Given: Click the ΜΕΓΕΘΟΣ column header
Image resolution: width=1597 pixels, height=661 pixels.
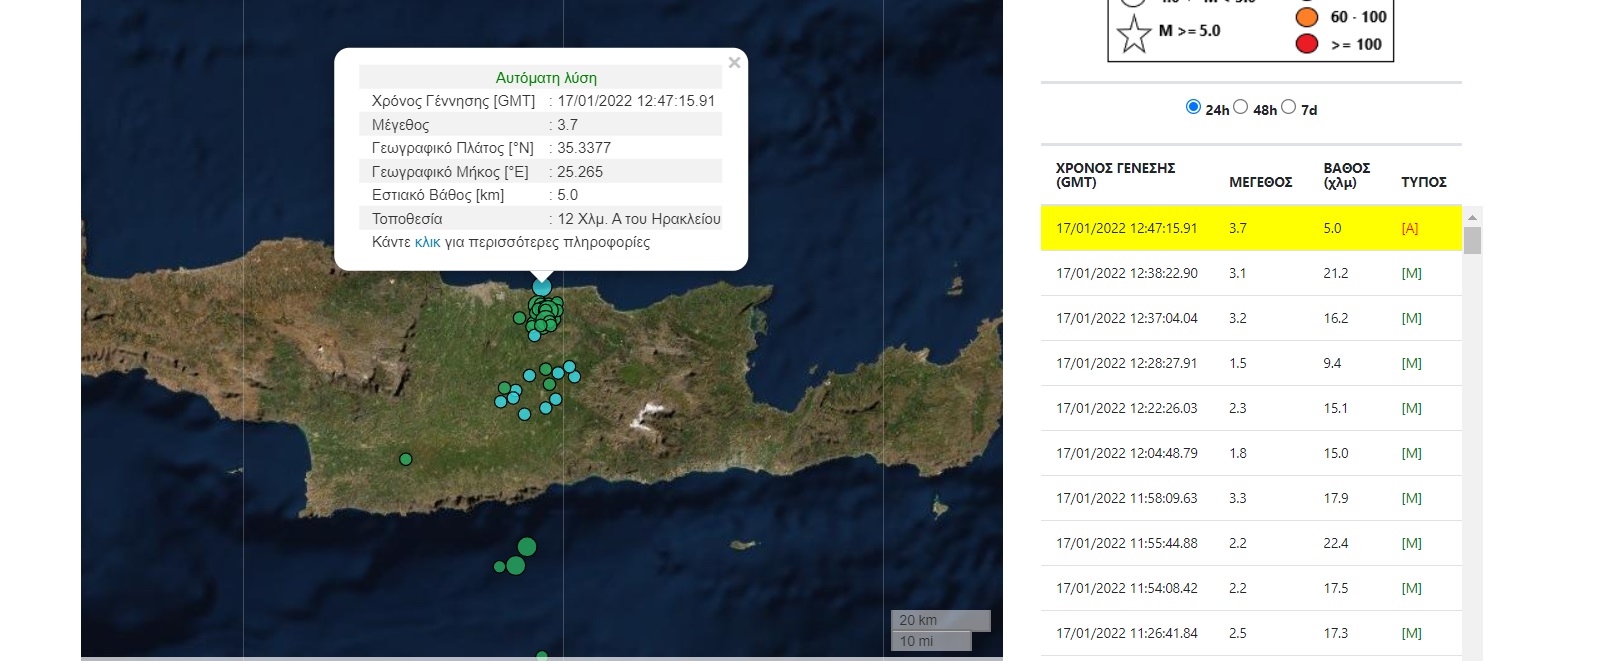Looking at the screenshot, I should [1260, 182].
